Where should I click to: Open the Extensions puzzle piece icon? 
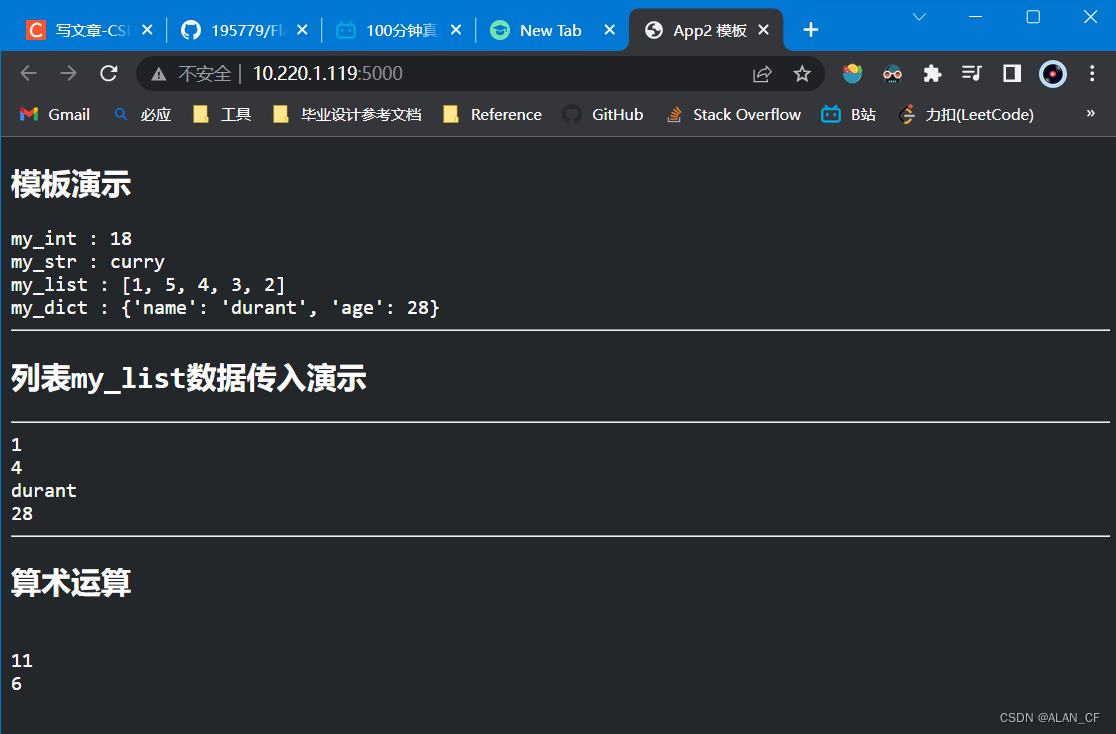coord(932,73)
